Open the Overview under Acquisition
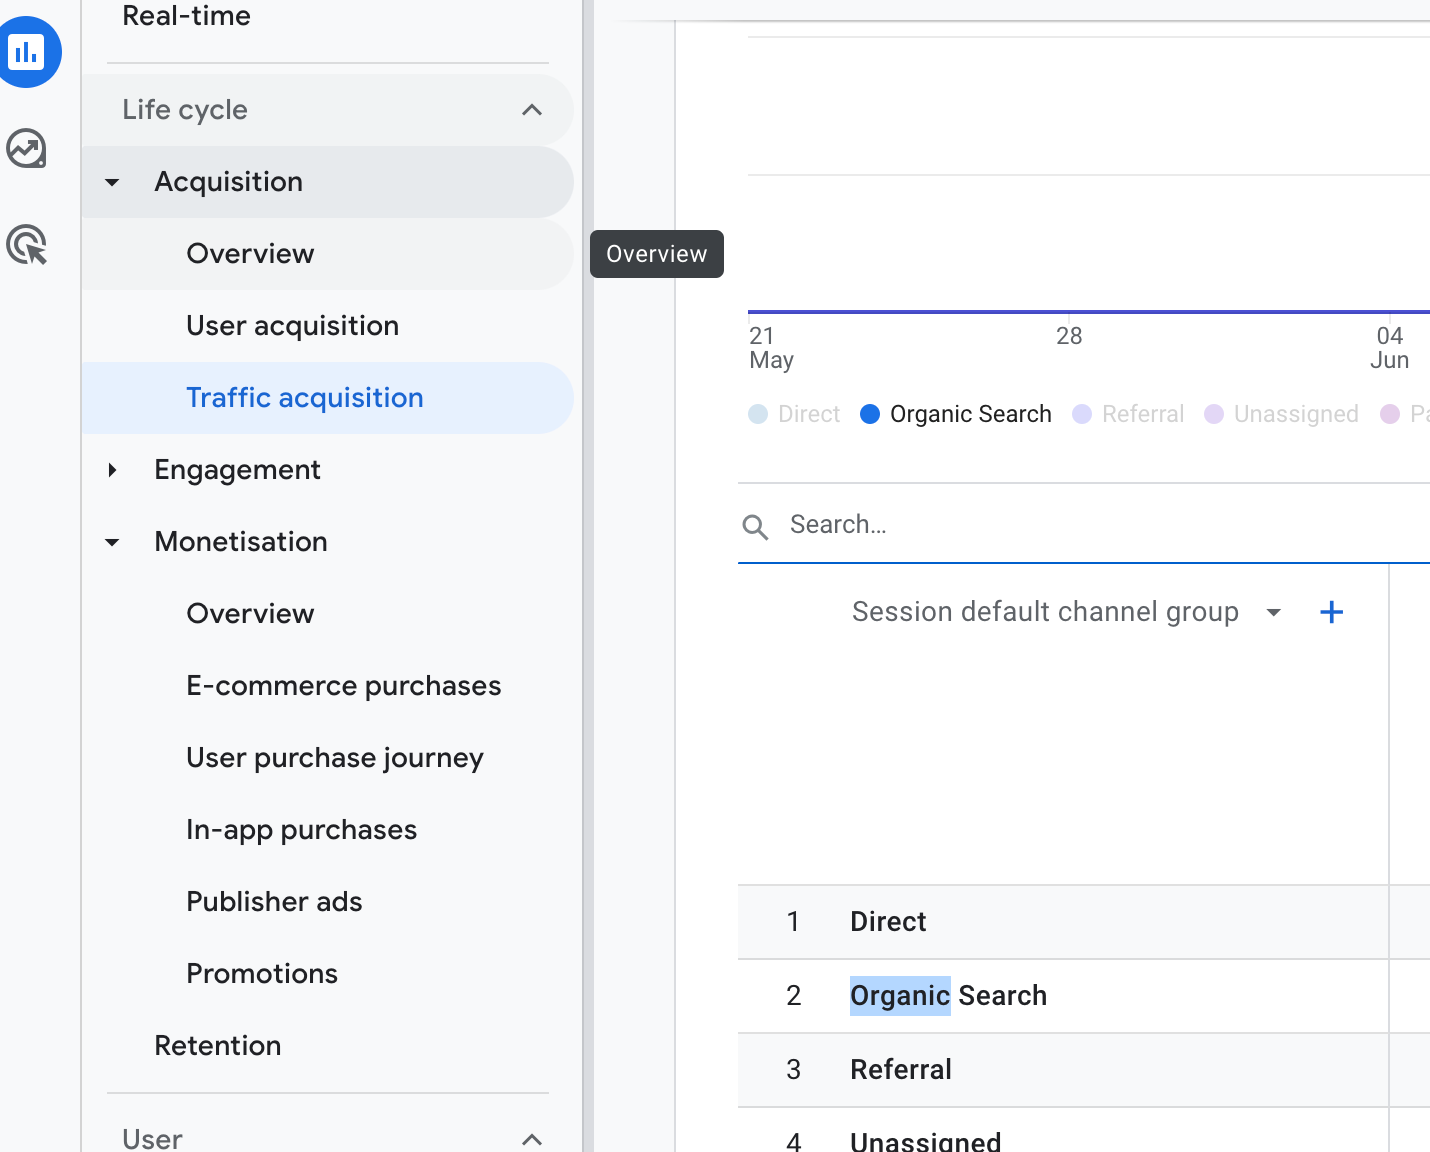 [x=250, y=253]
